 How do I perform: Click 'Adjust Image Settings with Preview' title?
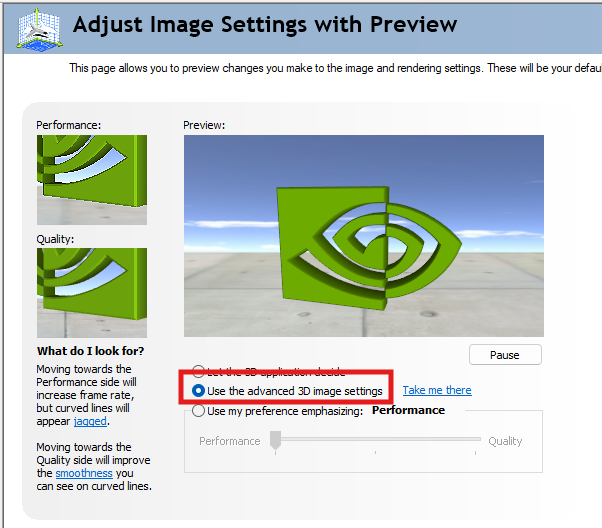pyautogui.click(x=265, y=25)
